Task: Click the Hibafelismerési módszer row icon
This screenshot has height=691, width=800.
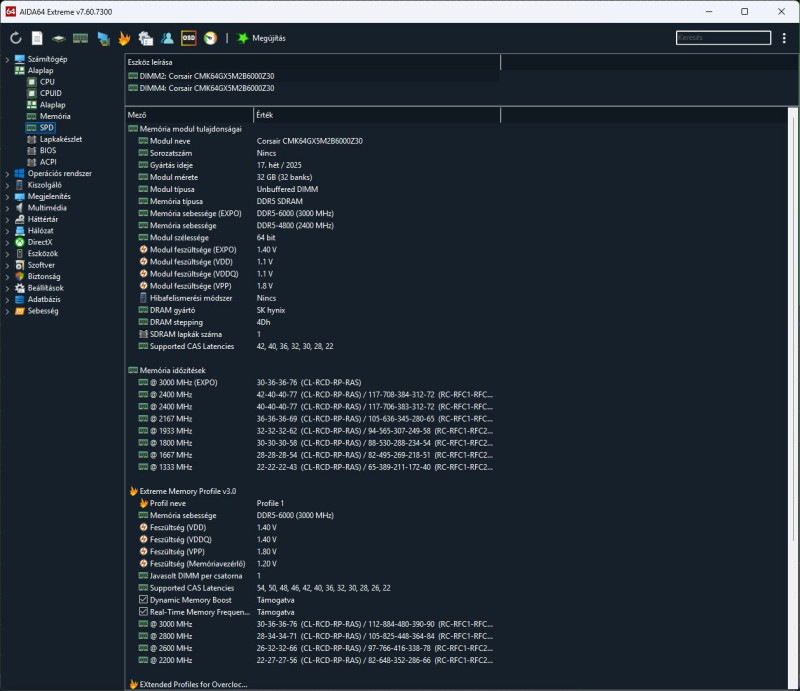Action: 143,298
